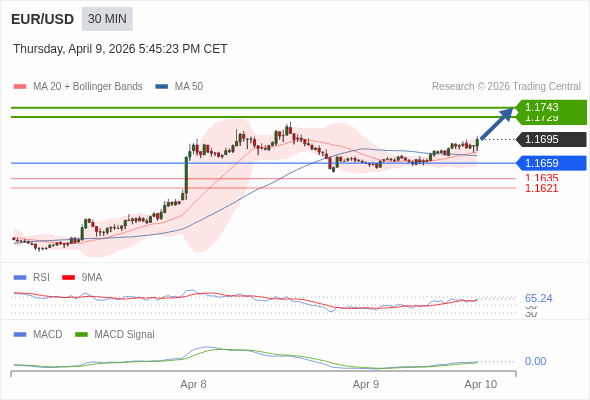Viewport: 590px width, 400px height.
Task: Click the black 1.1695 current price label
Action: [x=551, y=139]
